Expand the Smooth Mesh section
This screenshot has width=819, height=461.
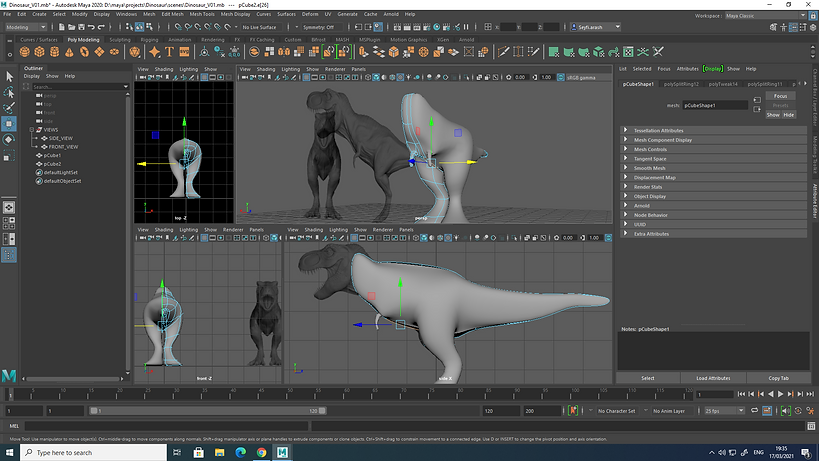714,168
